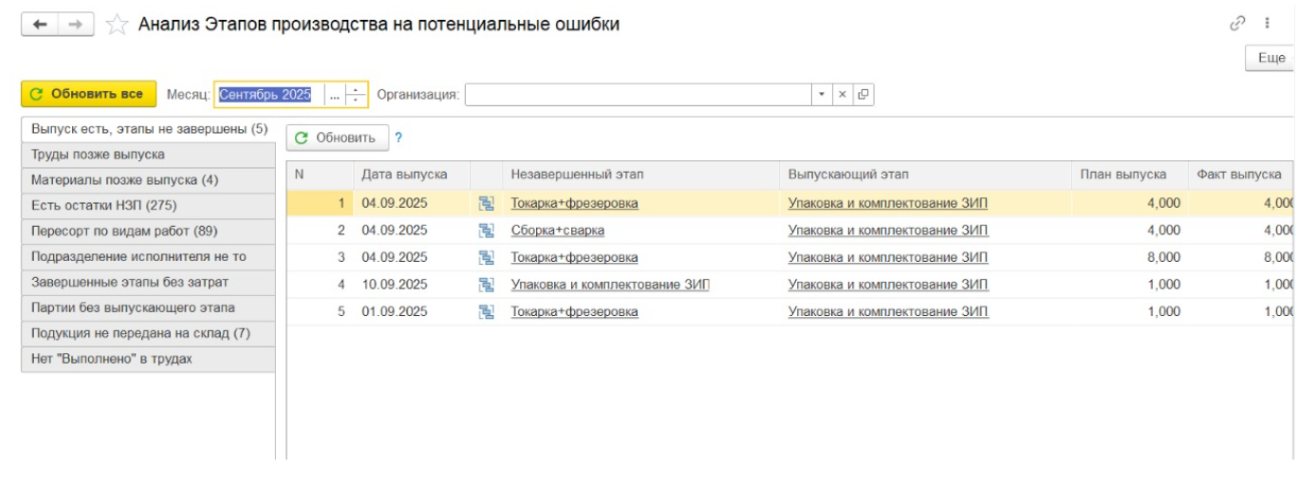Open Токарка+фрезеровка link in row 5
This screenshot has width=1308, height=484.
(574, 311)
